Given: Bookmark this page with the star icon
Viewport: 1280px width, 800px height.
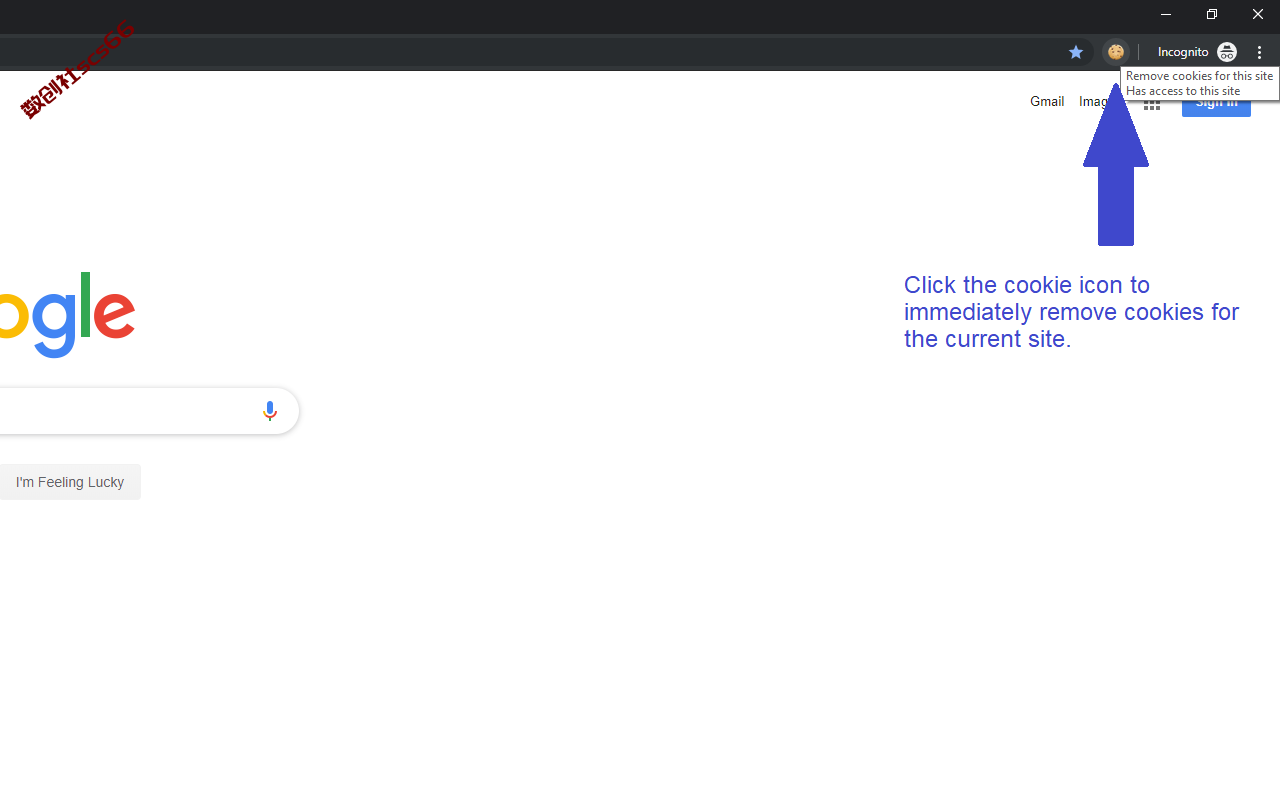Looking at the screenshot, I should (1076, 52).
